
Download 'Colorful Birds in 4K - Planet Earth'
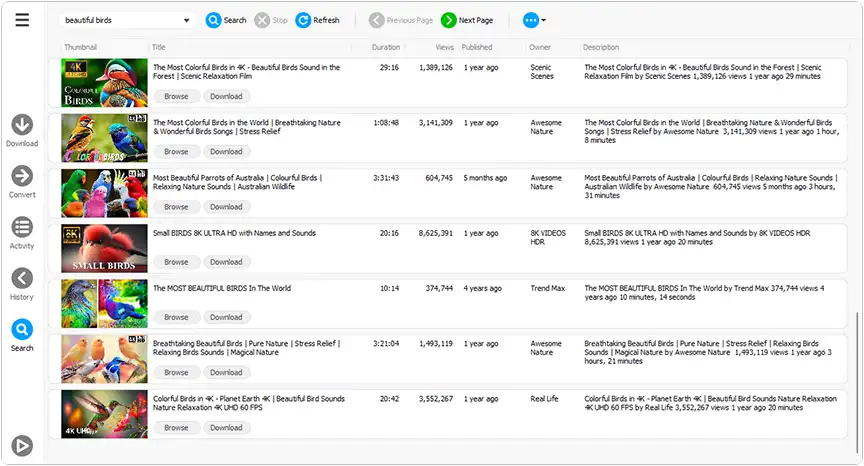pos(226,427)
